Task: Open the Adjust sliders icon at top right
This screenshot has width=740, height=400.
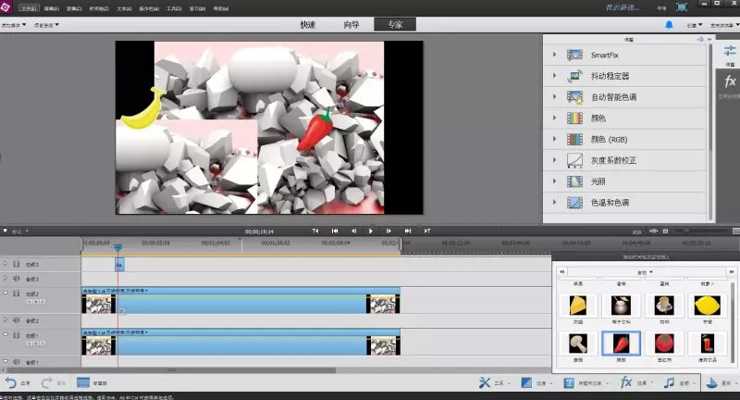Action: [730, 51]
